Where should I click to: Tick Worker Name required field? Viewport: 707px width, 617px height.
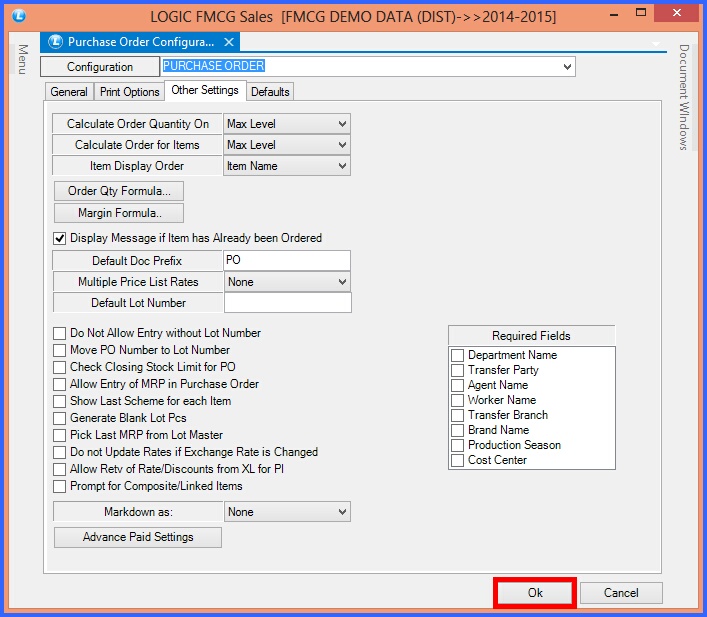pyautogui.click(x=458, y=400)
